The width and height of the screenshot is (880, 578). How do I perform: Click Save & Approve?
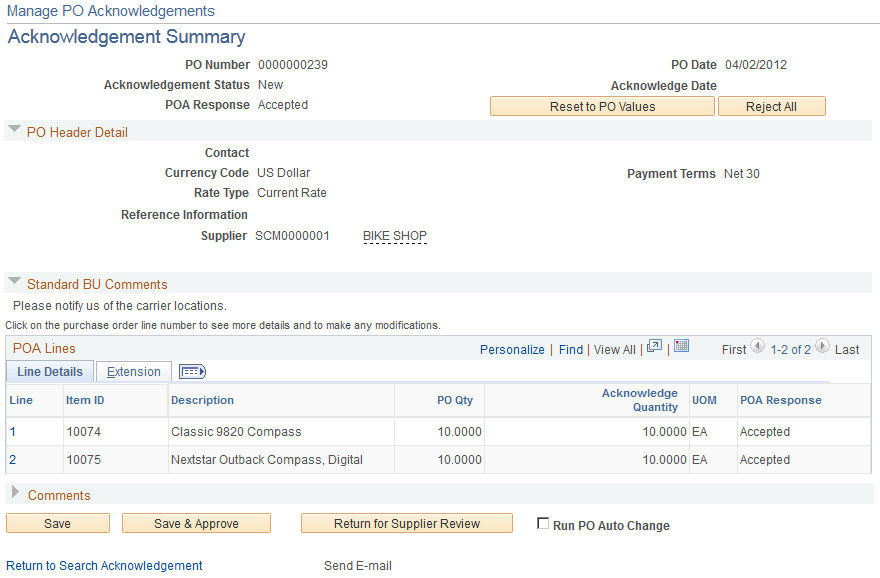(196, 522)
